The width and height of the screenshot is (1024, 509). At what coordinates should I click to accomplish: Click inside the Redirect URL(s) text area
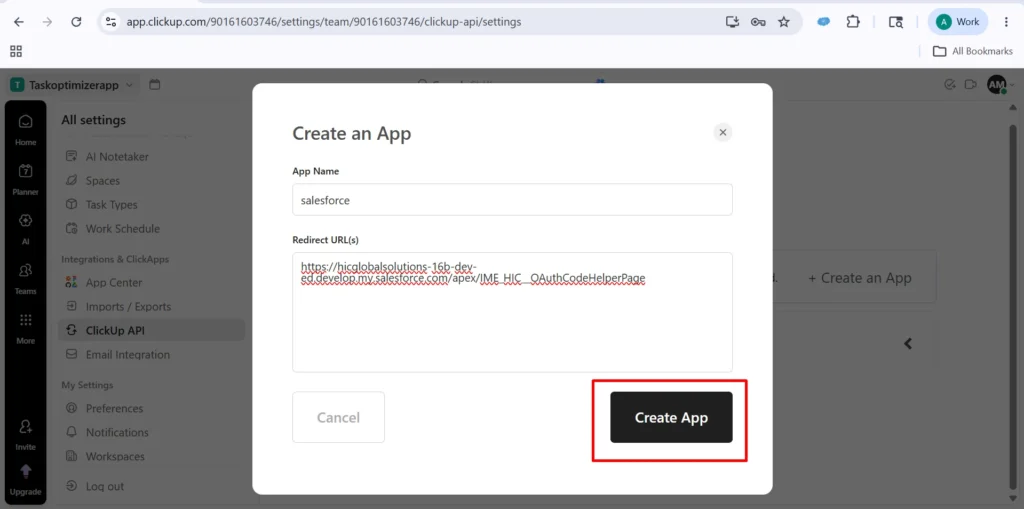pos(512,312)
